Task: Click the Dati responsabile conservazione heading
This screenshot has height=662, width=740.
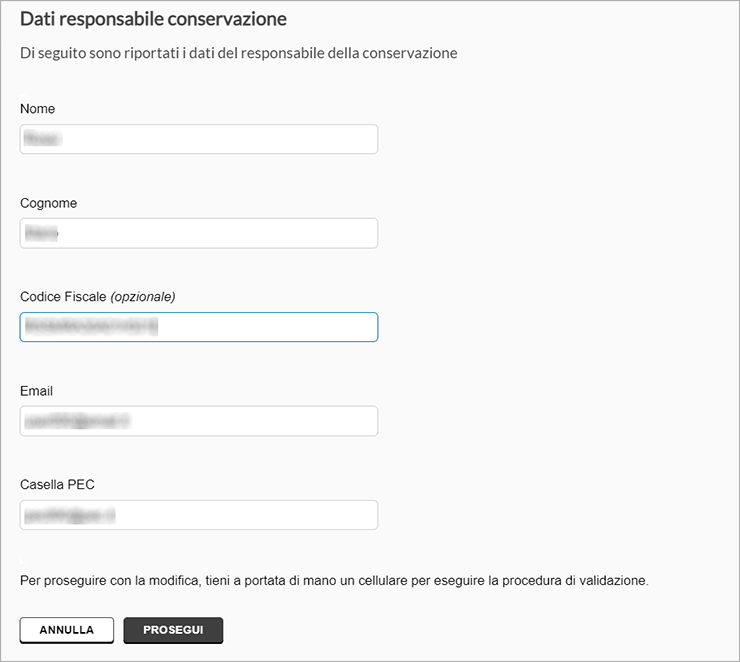Action: [153, 19]
